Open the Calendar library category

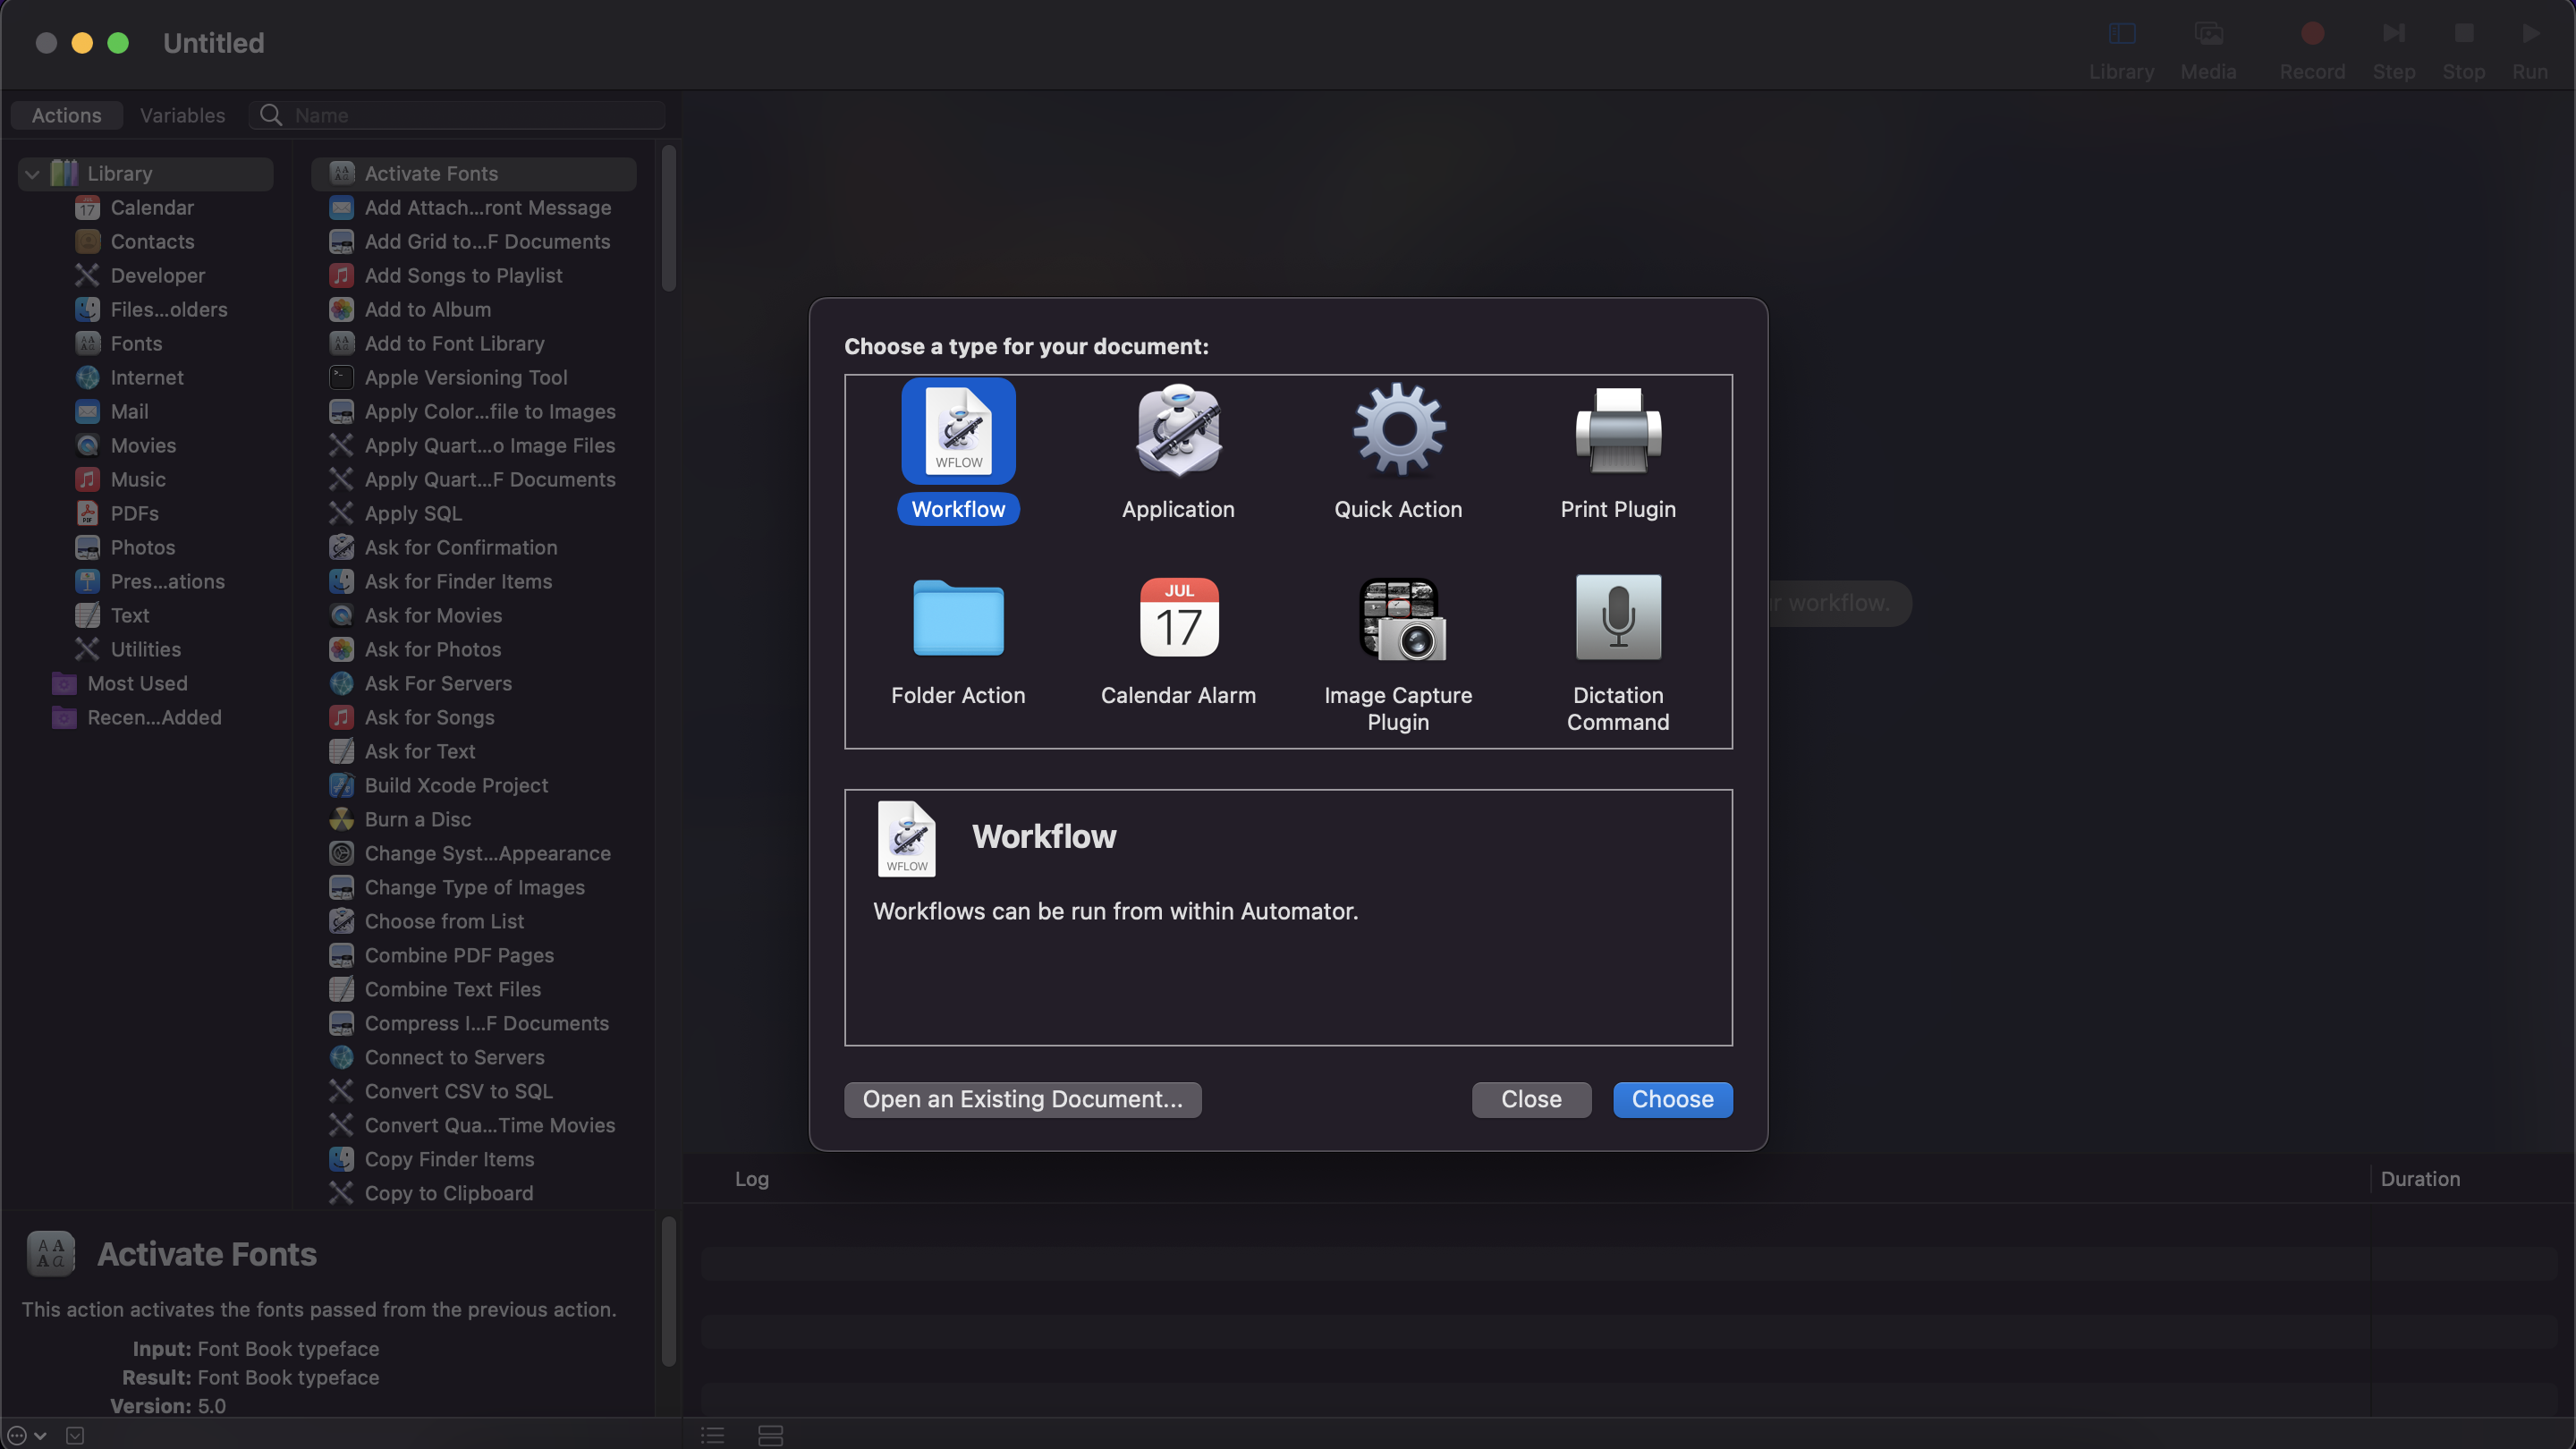coord(152,208)
